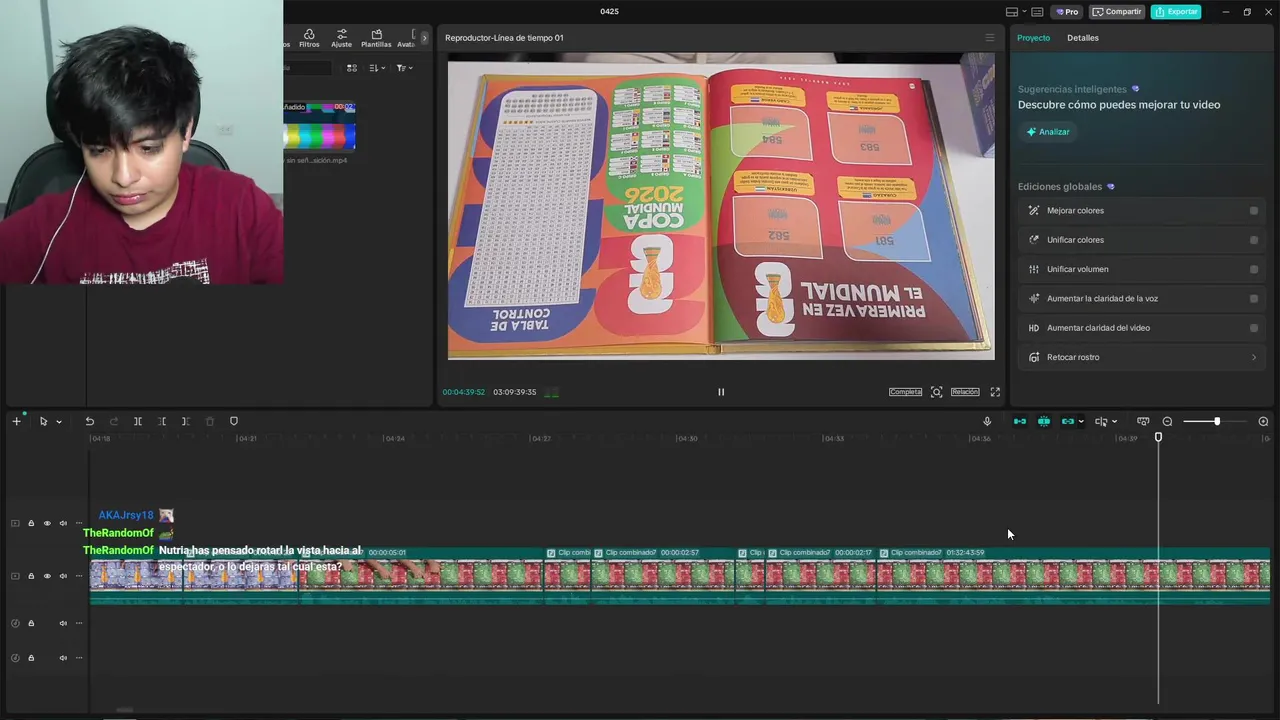Open the window layout dropdown
1280x720 pixels.
click(x=1015, y=12)
